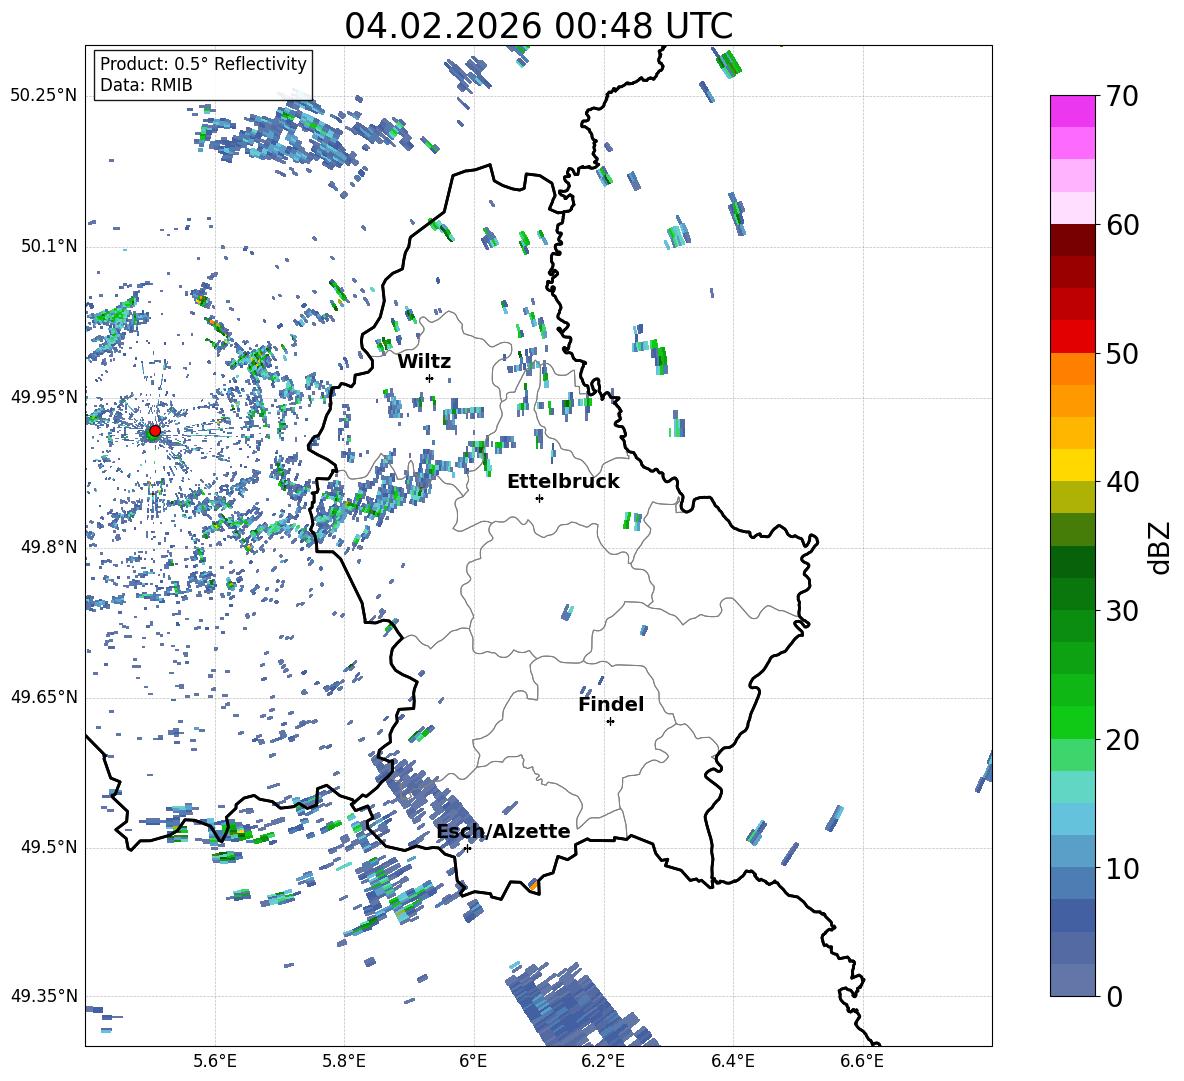1184x1081 pixels.
Task: Click the Ettelbruck city label
Action: (563, 482)
